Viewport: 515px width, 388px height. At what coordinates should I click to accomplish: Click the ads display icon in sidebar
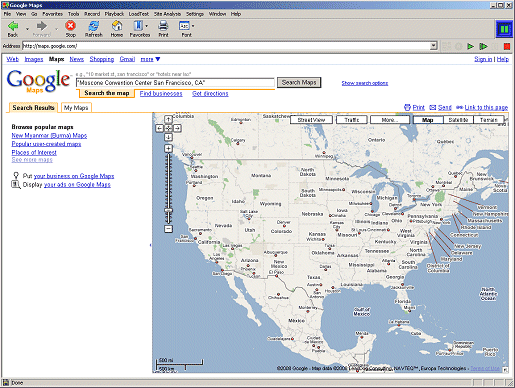click(16, 184)
